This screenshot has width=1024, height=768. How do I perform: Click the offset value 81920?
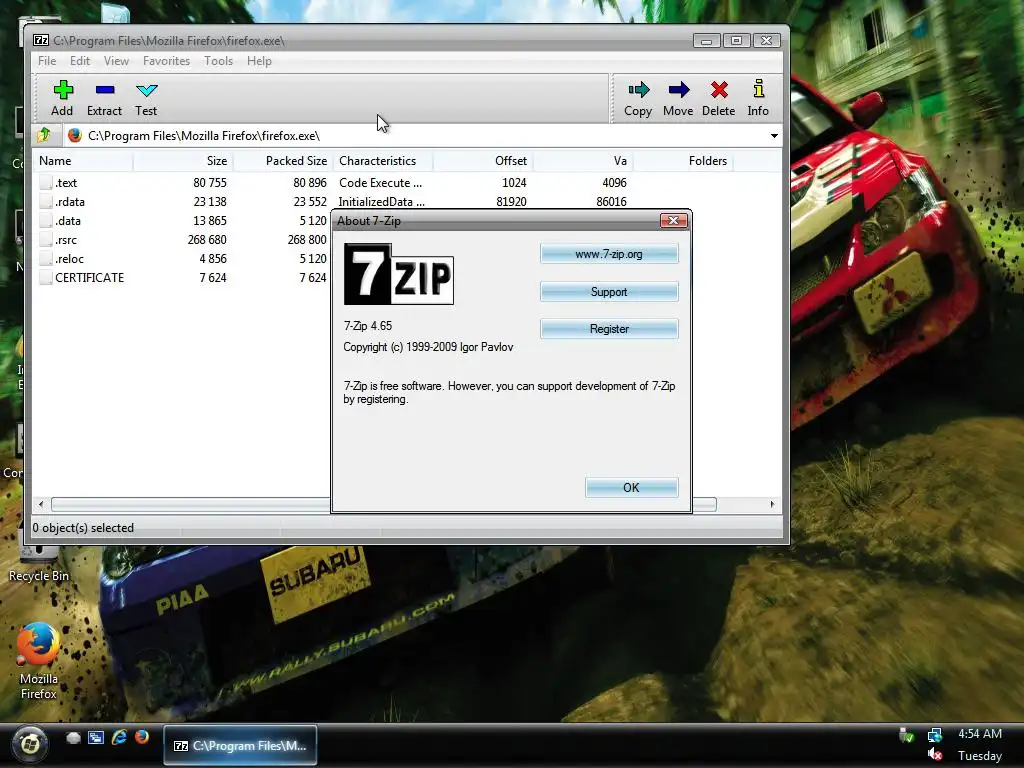click(511, 202)
